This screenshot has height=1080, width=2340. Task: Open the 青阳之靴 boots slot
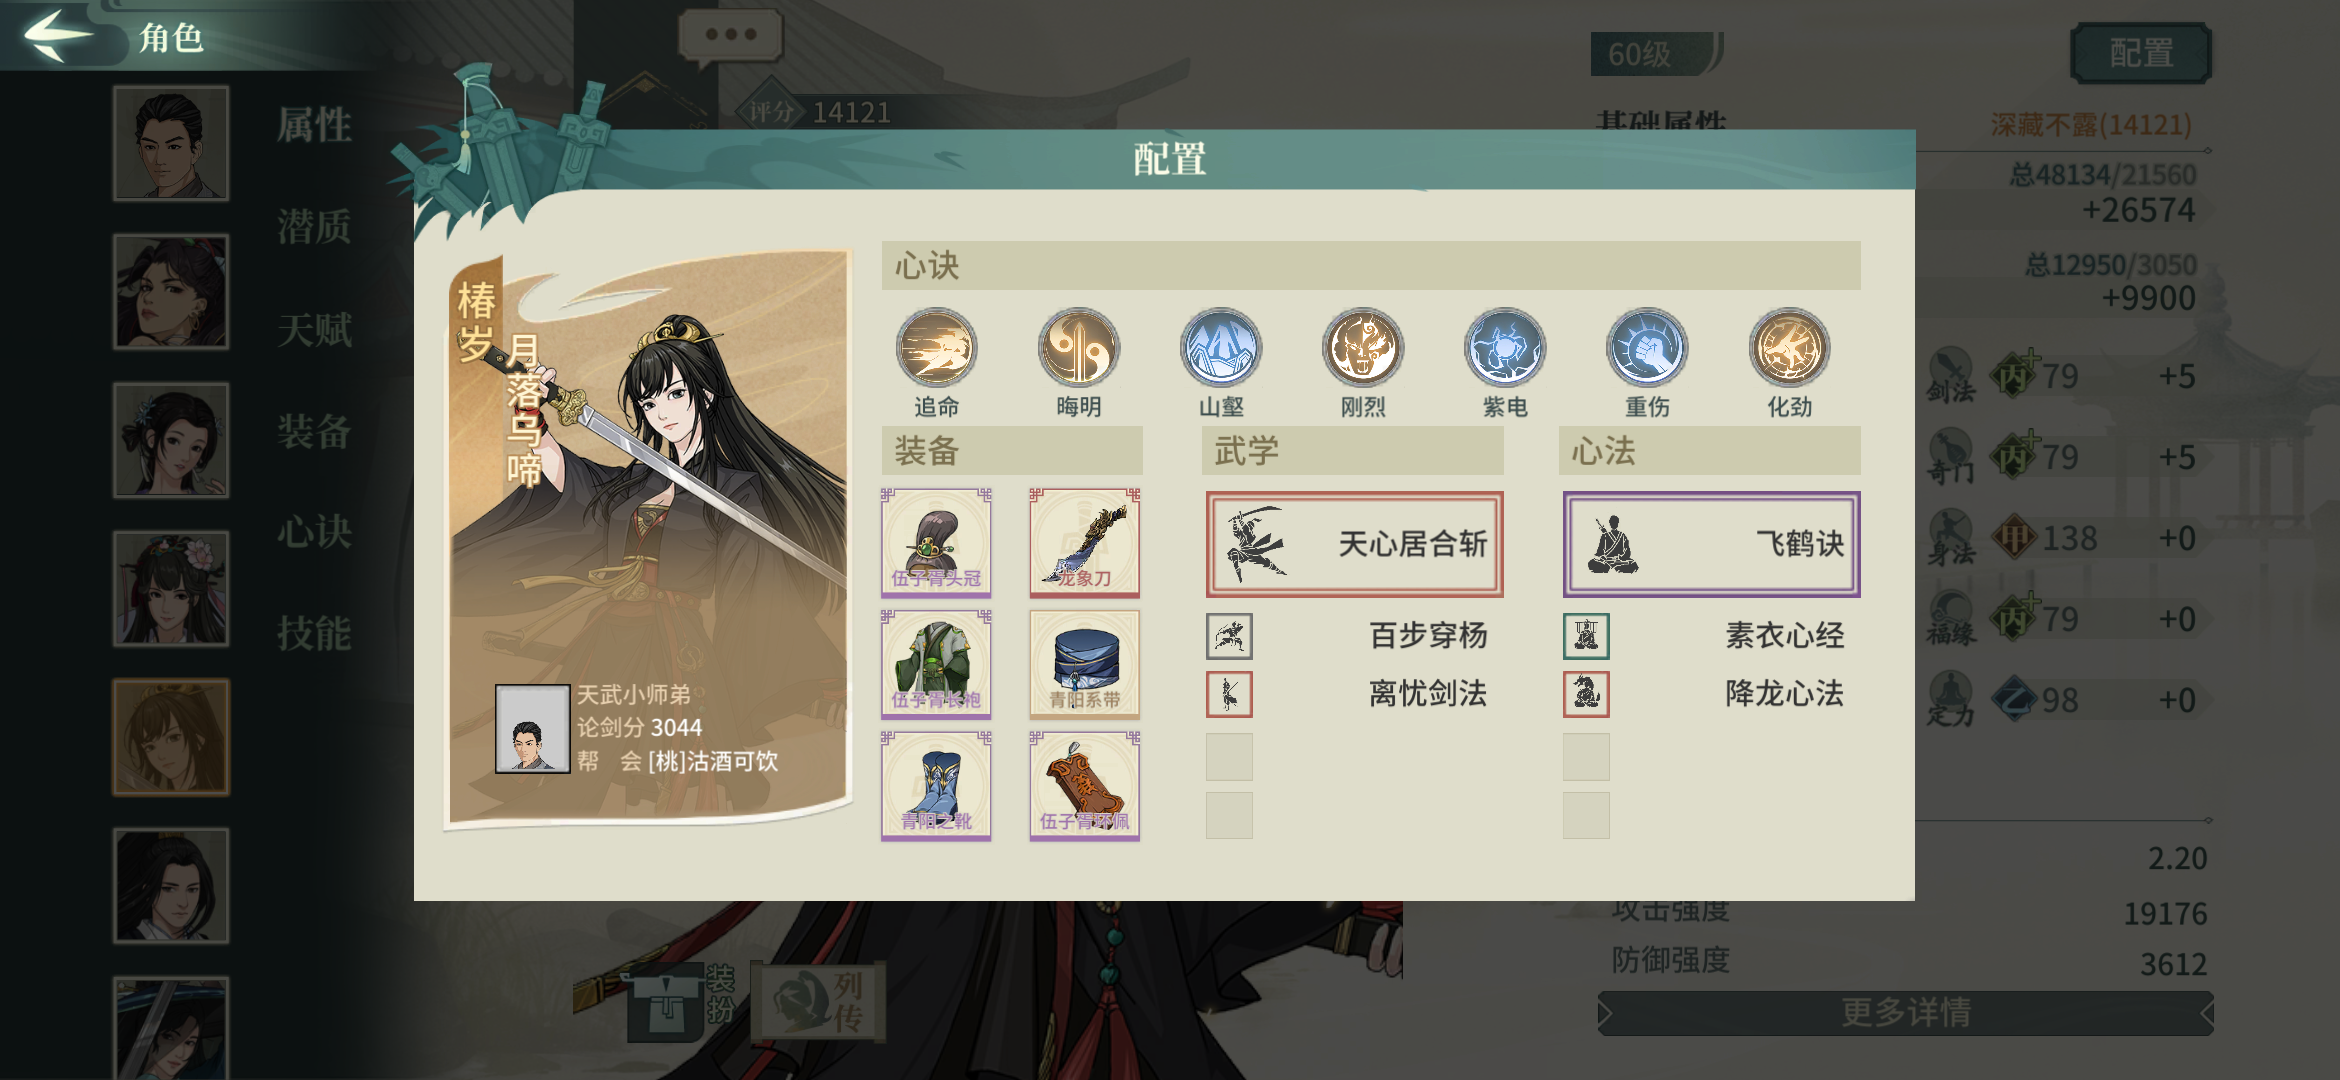(936, 786)
